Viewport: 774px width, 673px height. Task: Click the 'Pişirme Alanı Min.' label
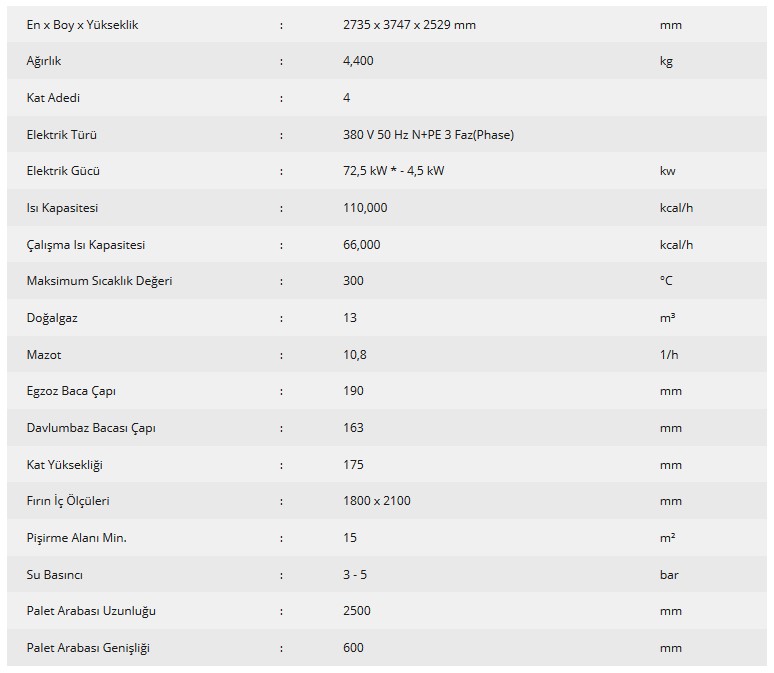click(77, 538)
